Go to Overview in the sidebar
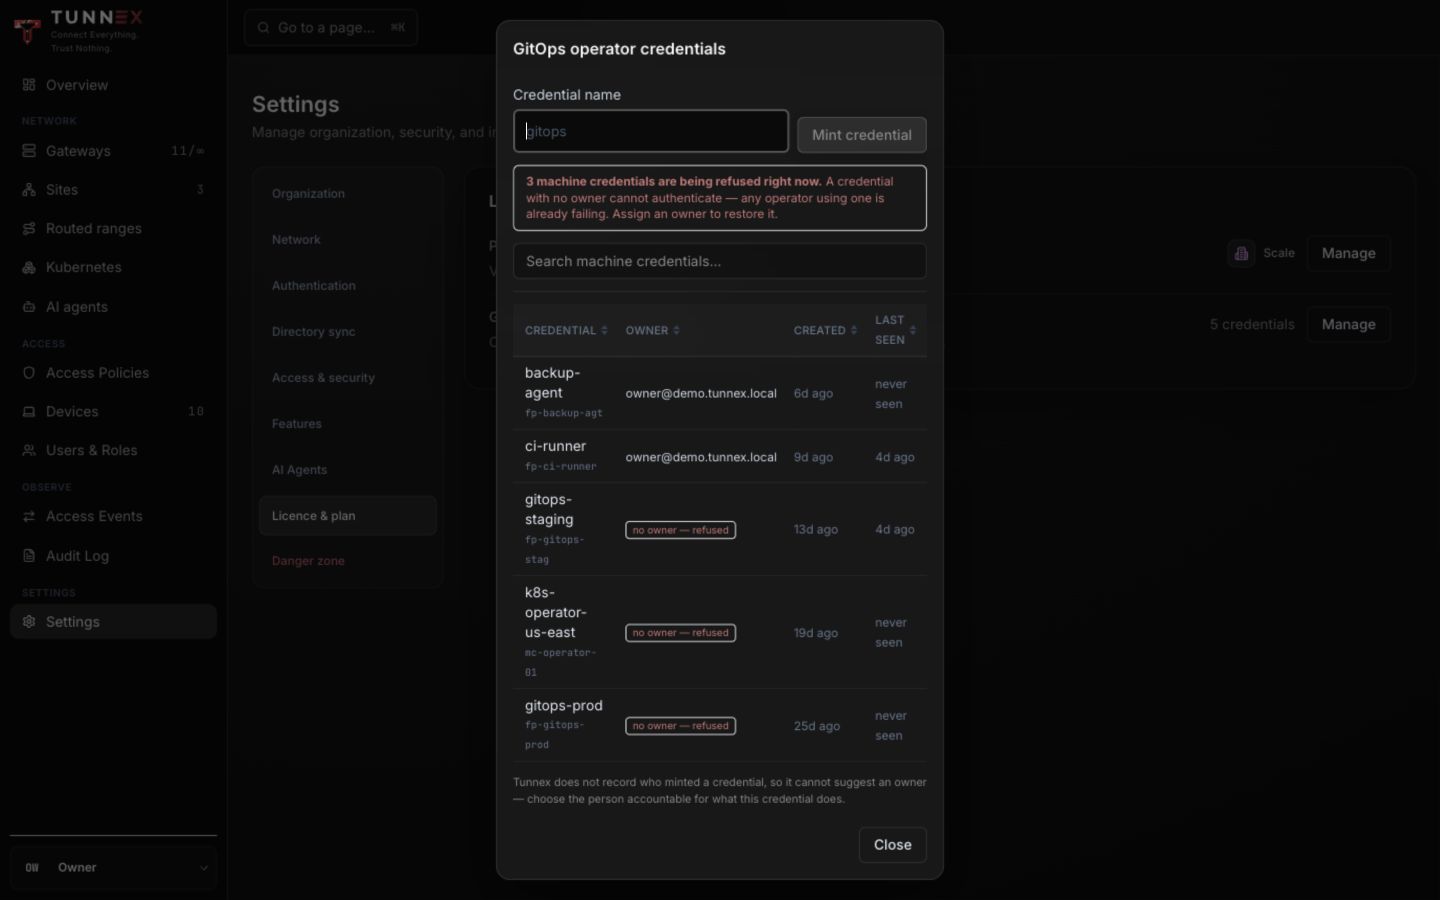Viewport: 1440px width, 900px height. pyautogui.click(x=113, y=85)
